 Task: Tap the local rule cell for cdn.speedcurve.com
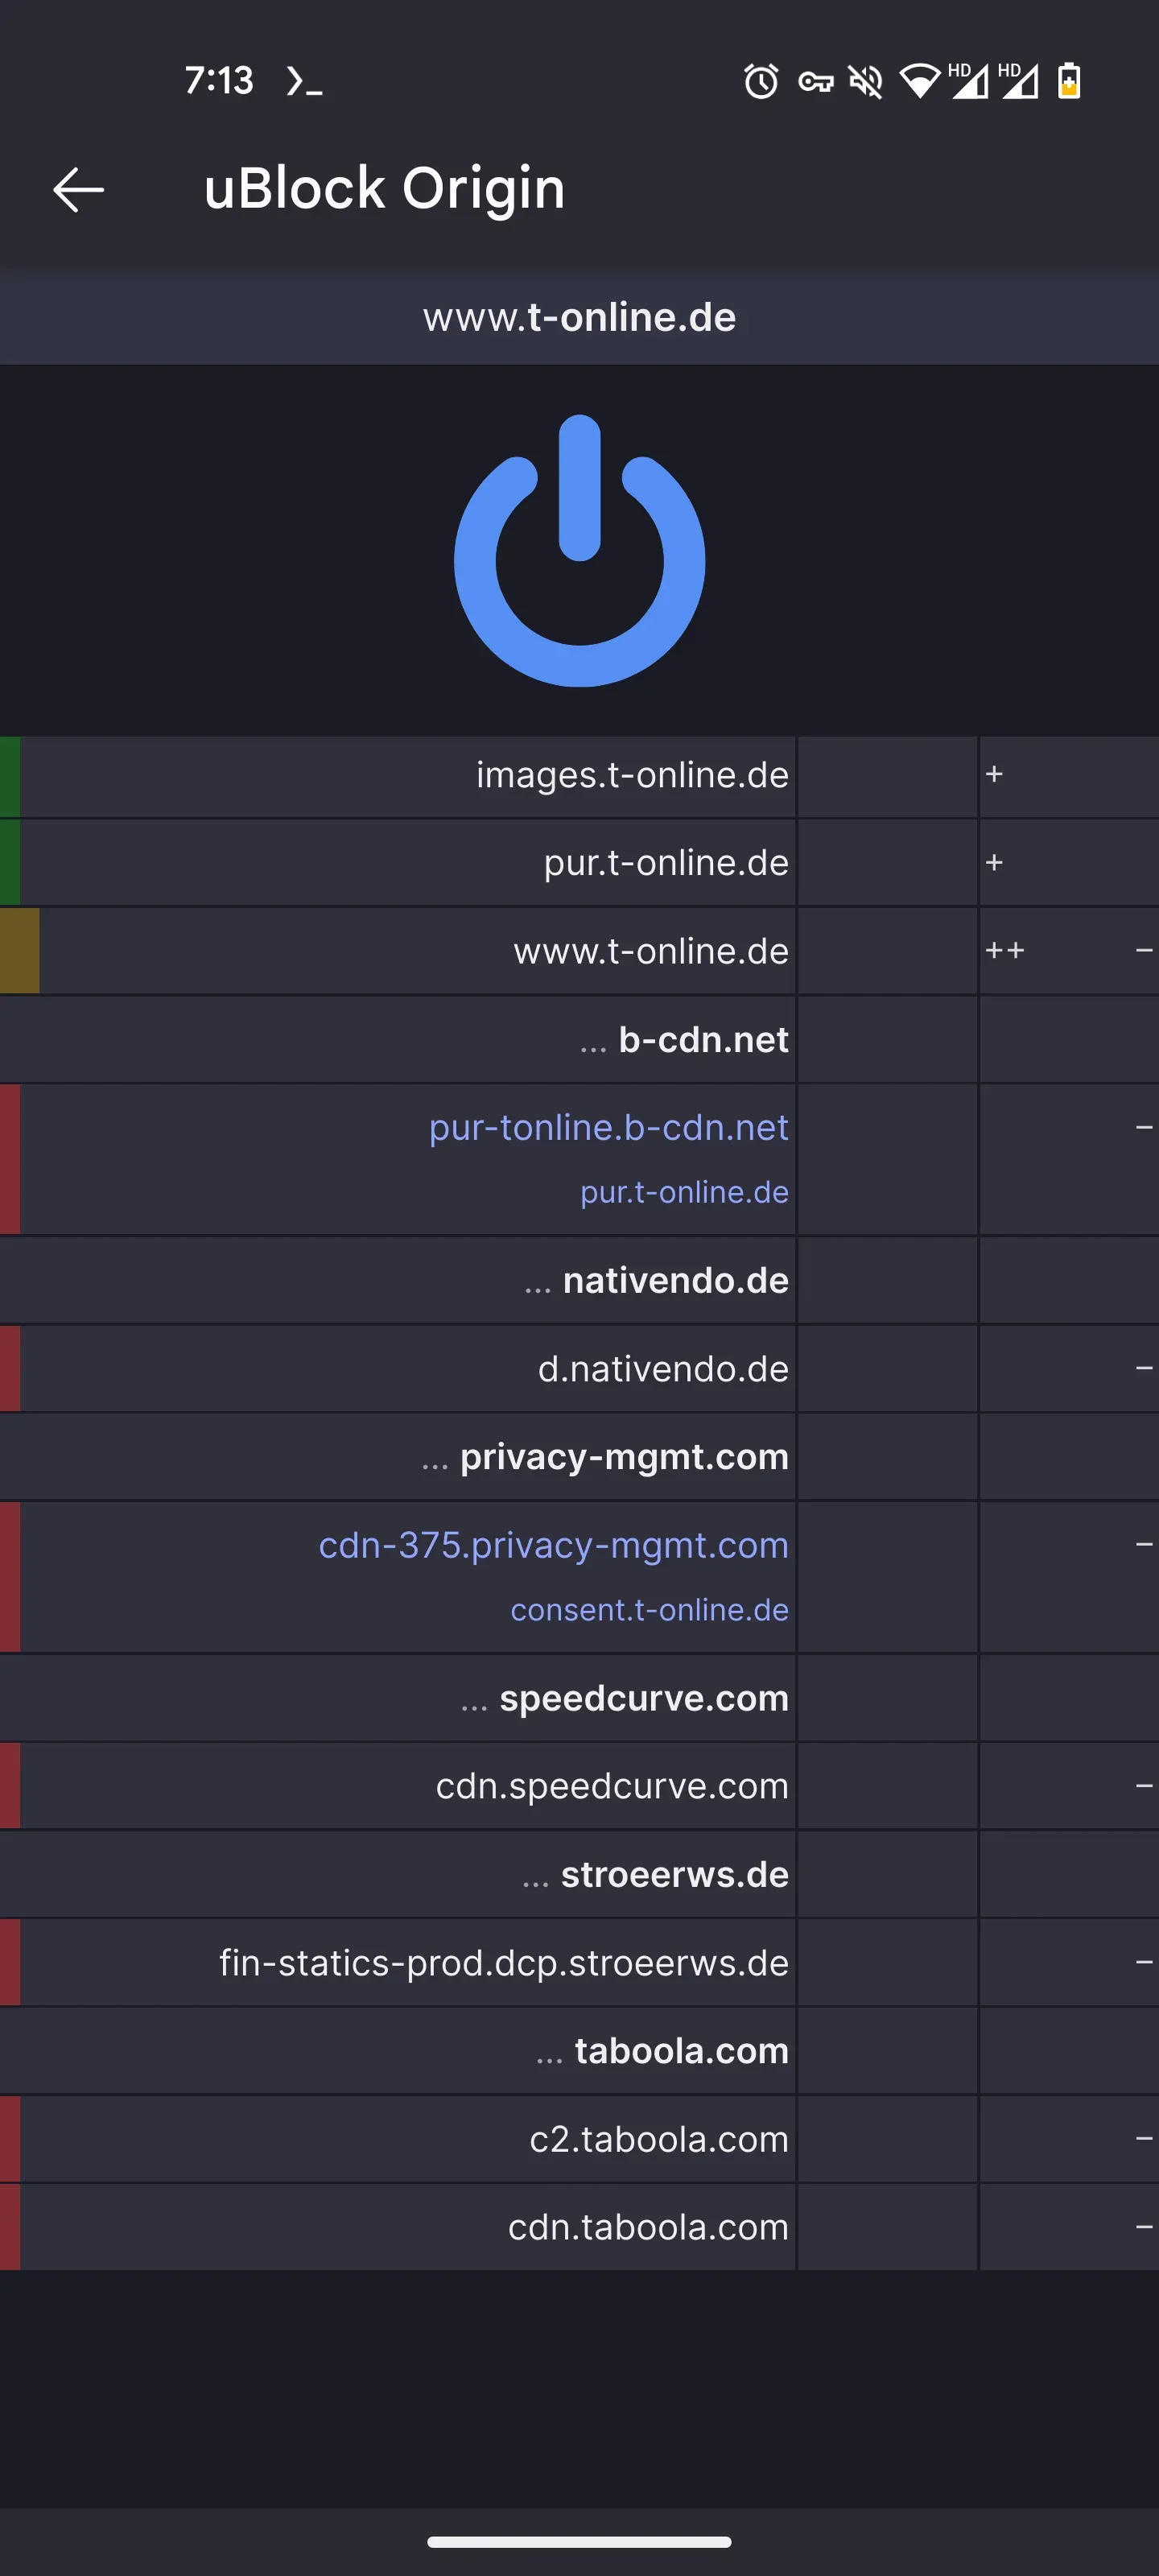[x=1069, y=1786]
